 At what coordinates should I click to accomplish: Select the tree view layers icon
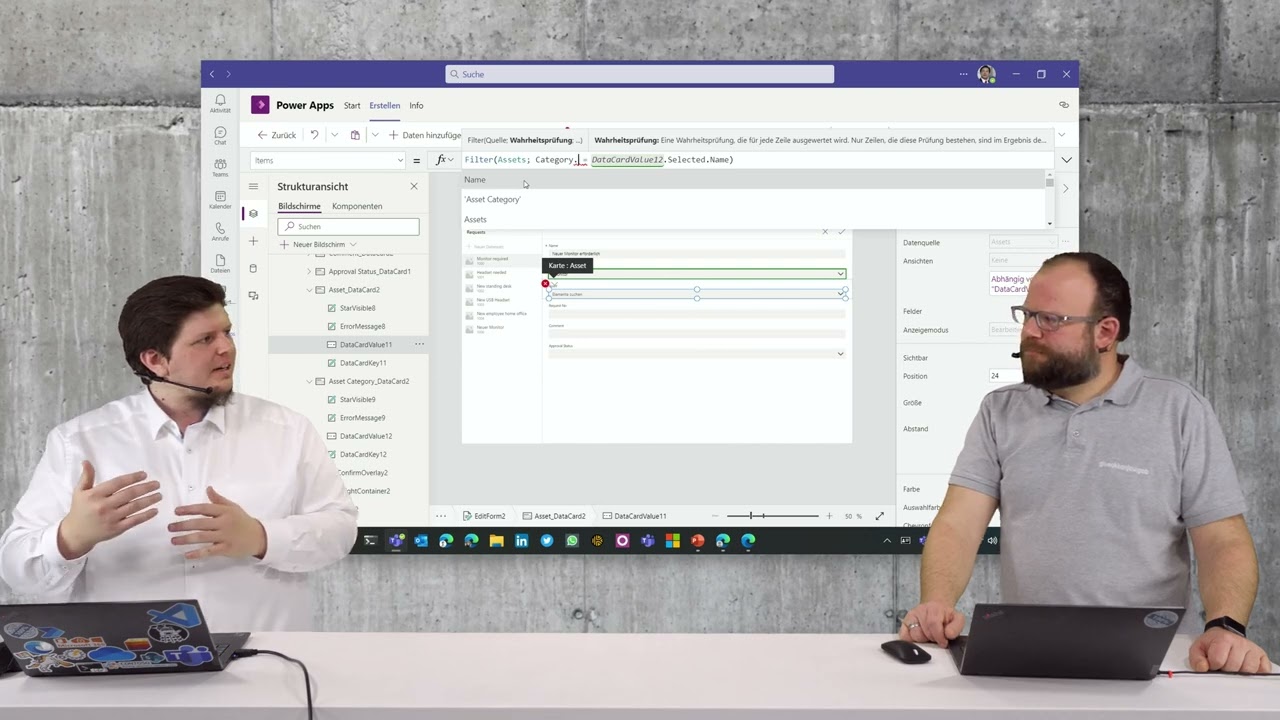click(253, 213)
